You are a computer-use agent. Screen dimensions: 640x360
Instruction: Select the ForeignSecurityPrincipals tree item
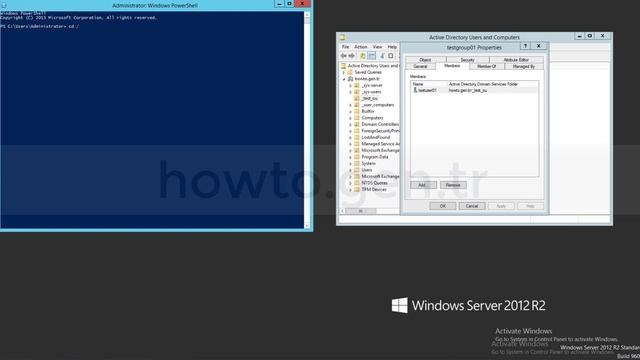(x=380, y=131)
